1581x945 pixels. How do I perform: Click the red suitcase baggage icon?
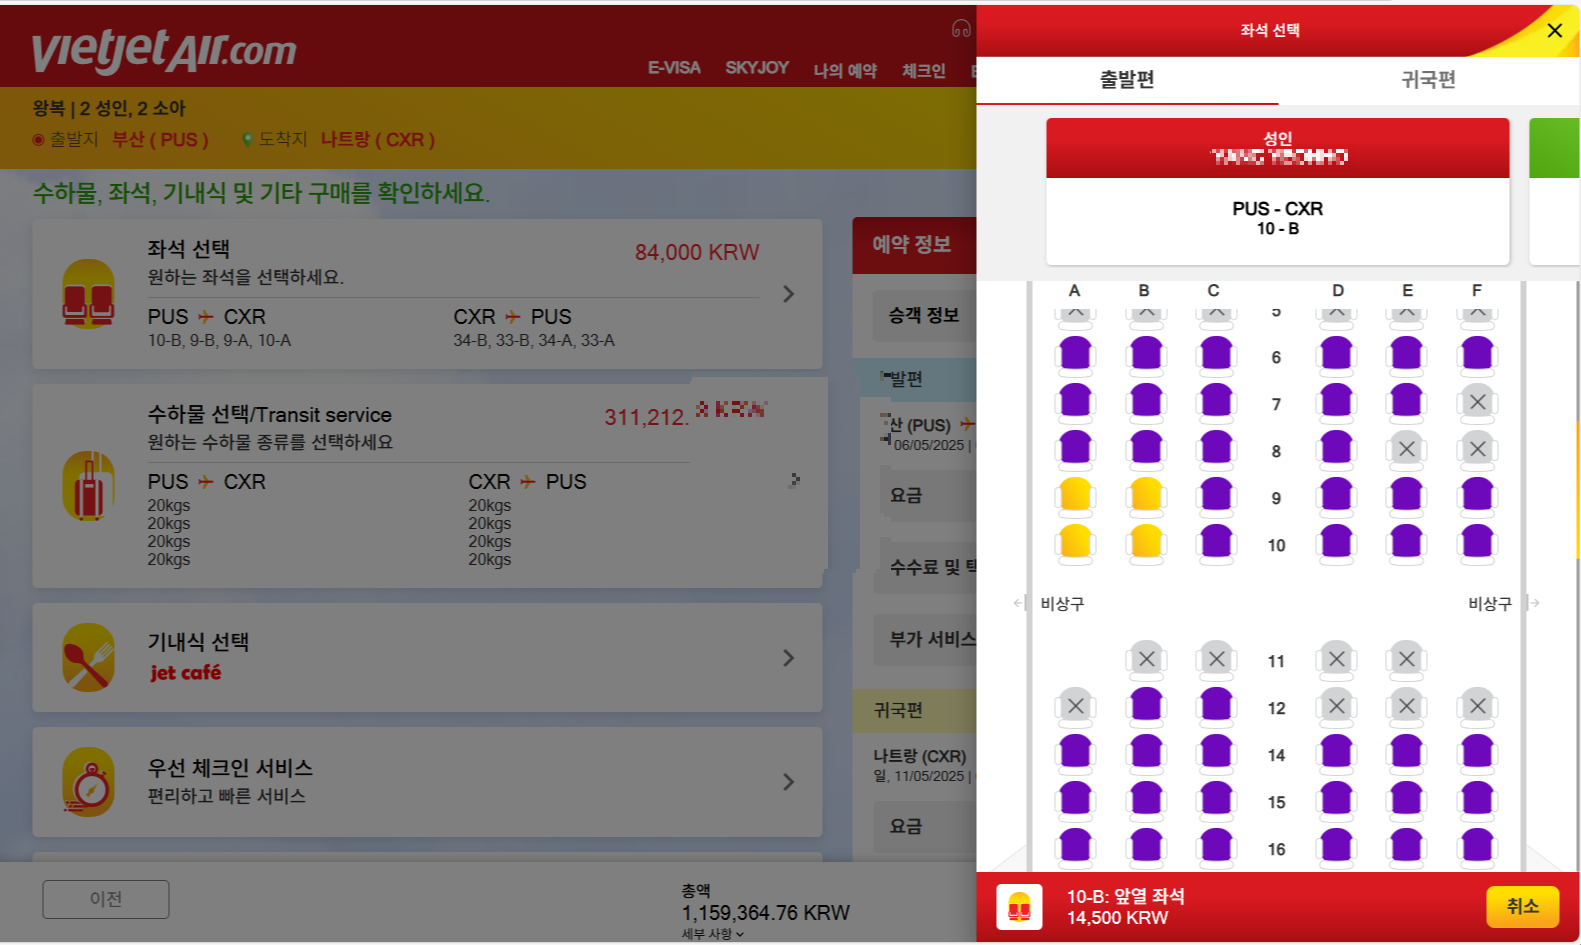(x=88, y=486)
